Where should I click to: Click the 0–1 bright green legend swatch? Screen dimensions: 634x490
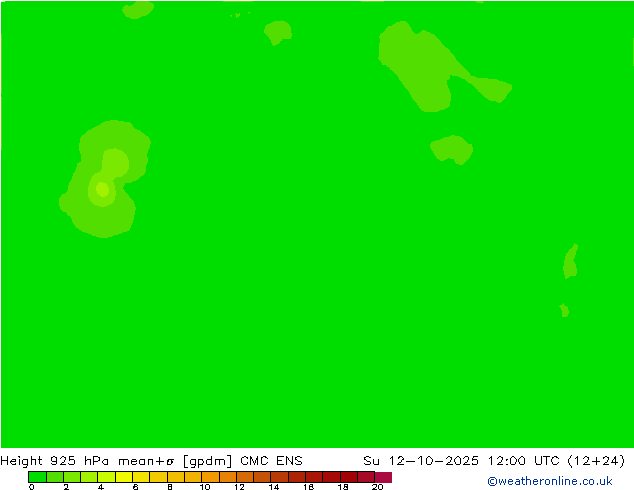click(37, 477)
